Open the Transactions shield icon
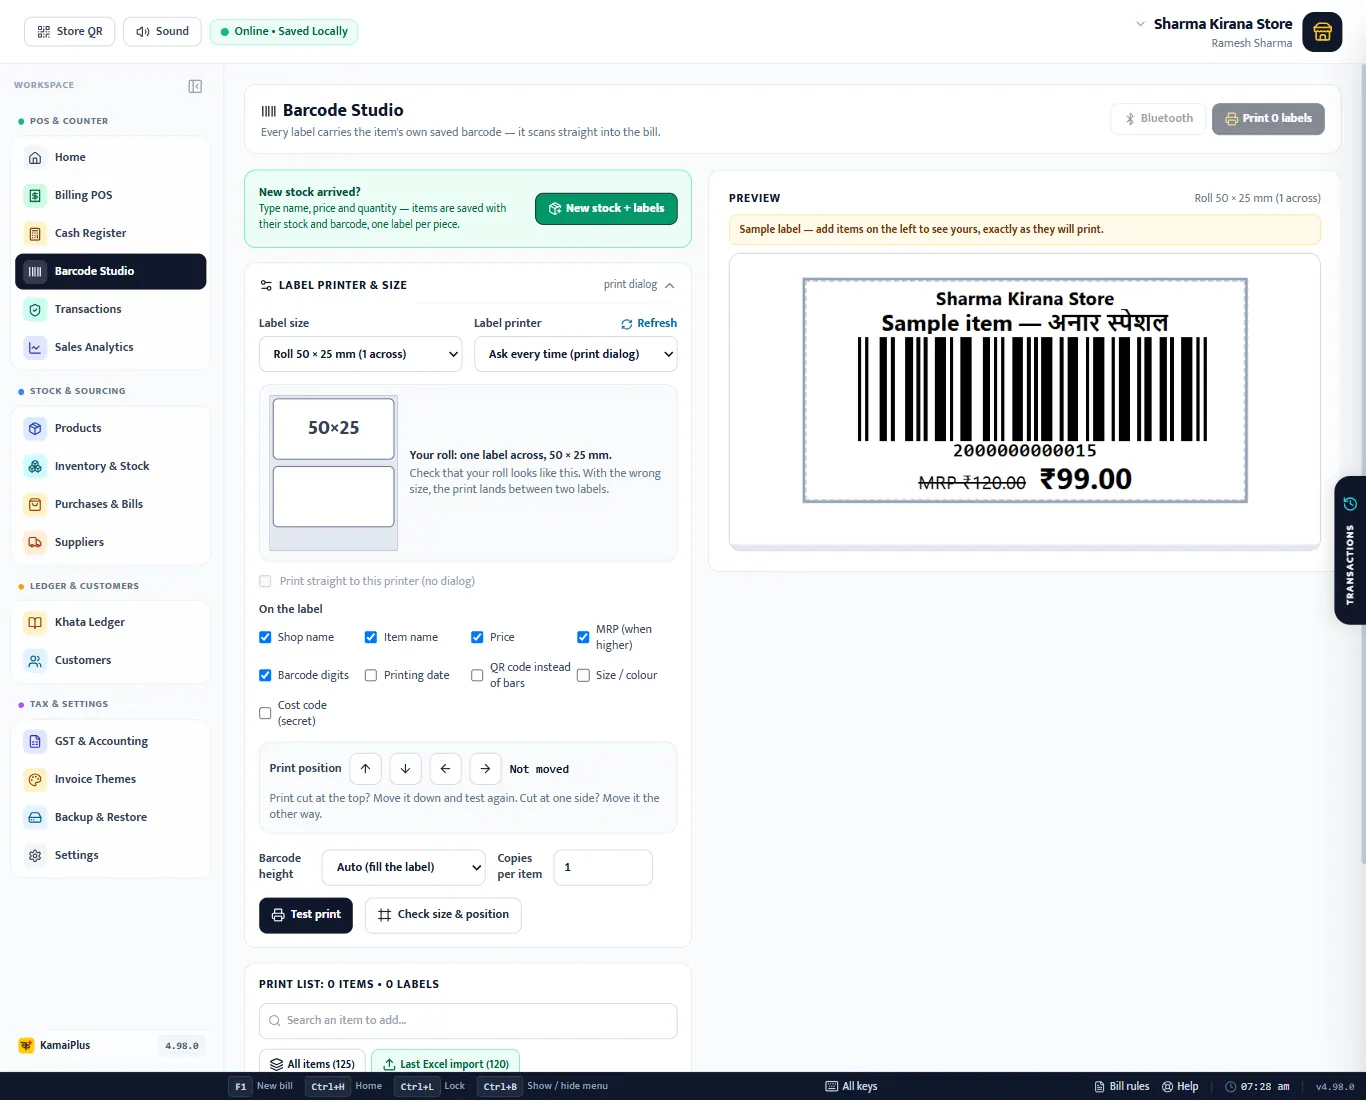Image resolution: width=1366 pixels, height=1100 pixels. (35, 310)
